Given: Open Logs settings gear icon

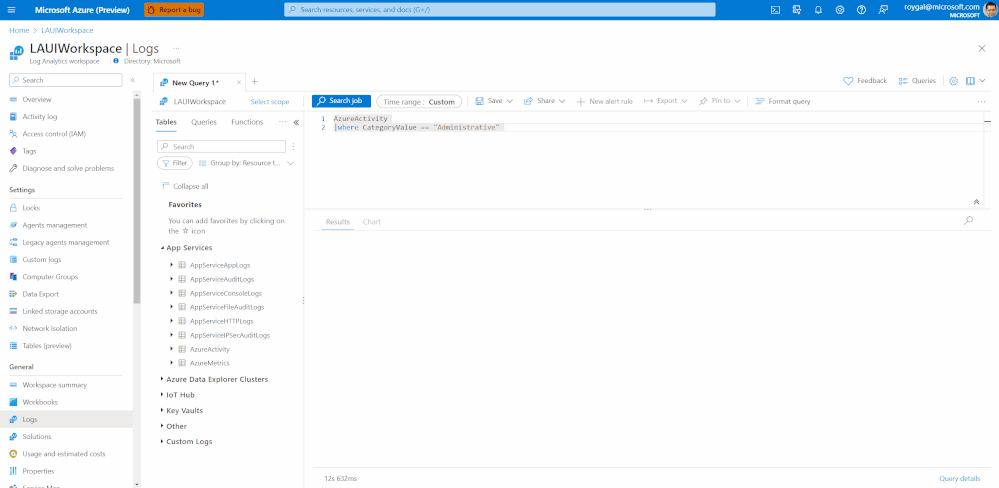Looking at the screenshot, I should (954, 81).
